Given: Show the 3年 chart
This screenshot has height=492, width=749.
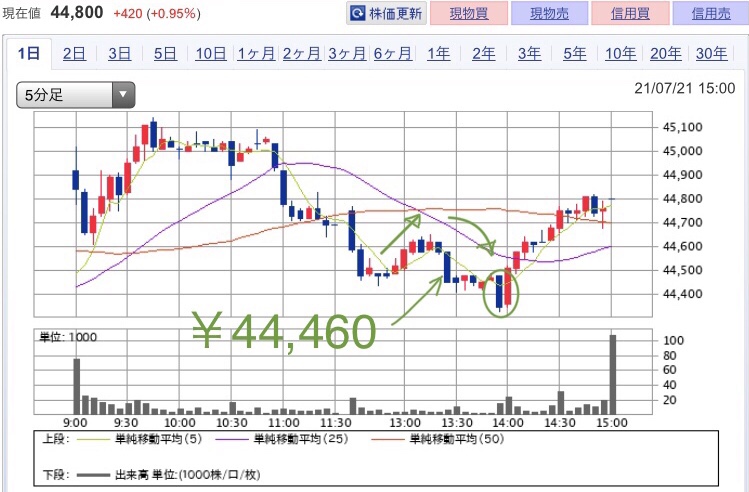Looking at the screenshot, I should pos(529,53).
